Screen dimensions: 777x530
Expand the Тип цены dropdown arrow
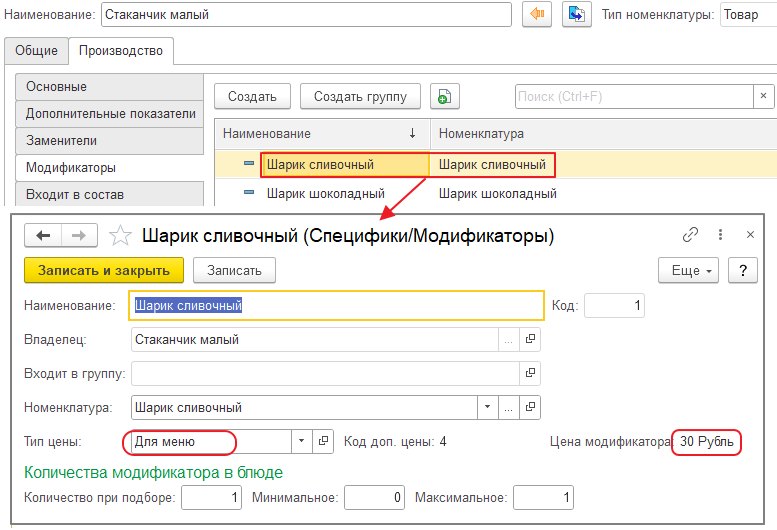click(x=301, y=441)
